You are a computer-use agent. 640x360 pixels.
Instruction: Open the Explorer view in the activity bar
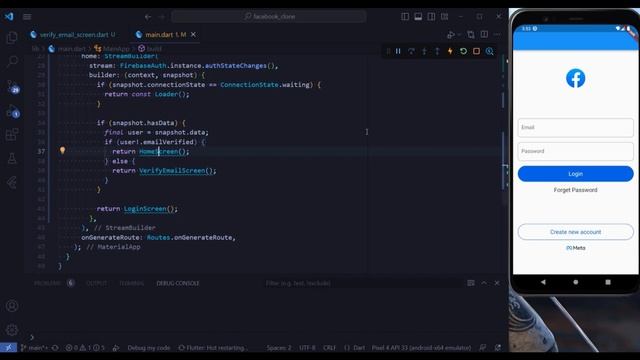(x=12, y=38)
